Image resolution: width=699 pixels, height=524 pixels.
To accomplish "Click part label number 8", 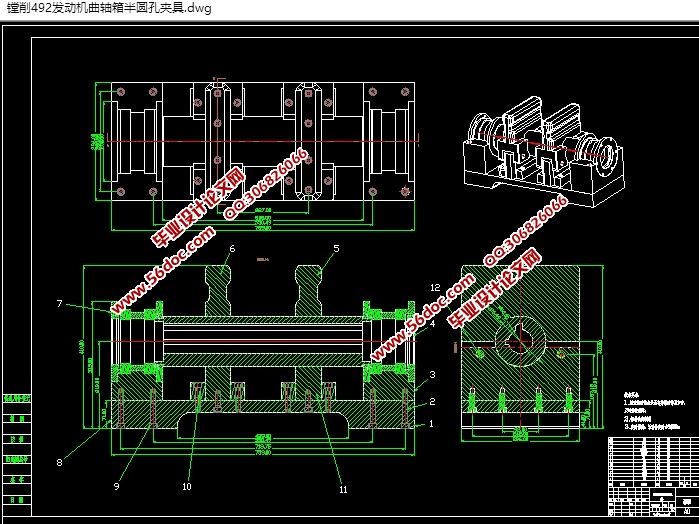I will point(60,462).
